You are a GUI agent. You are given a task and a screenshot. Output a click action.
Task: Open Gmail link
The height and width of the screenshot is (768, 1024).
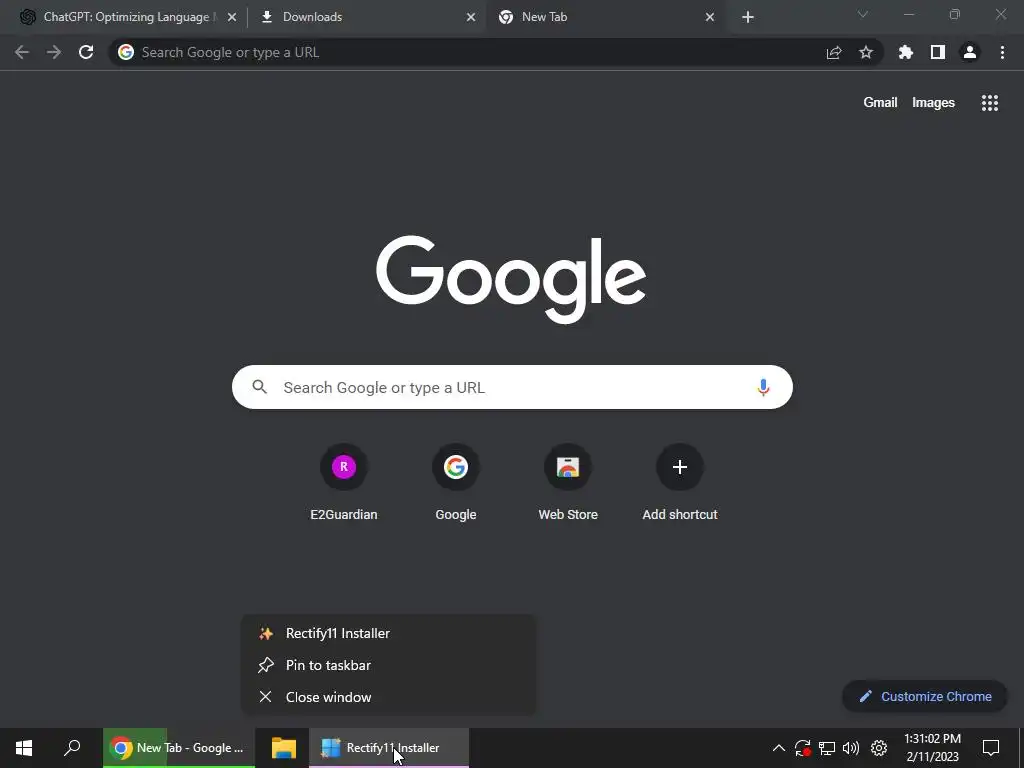pos(880,103)
